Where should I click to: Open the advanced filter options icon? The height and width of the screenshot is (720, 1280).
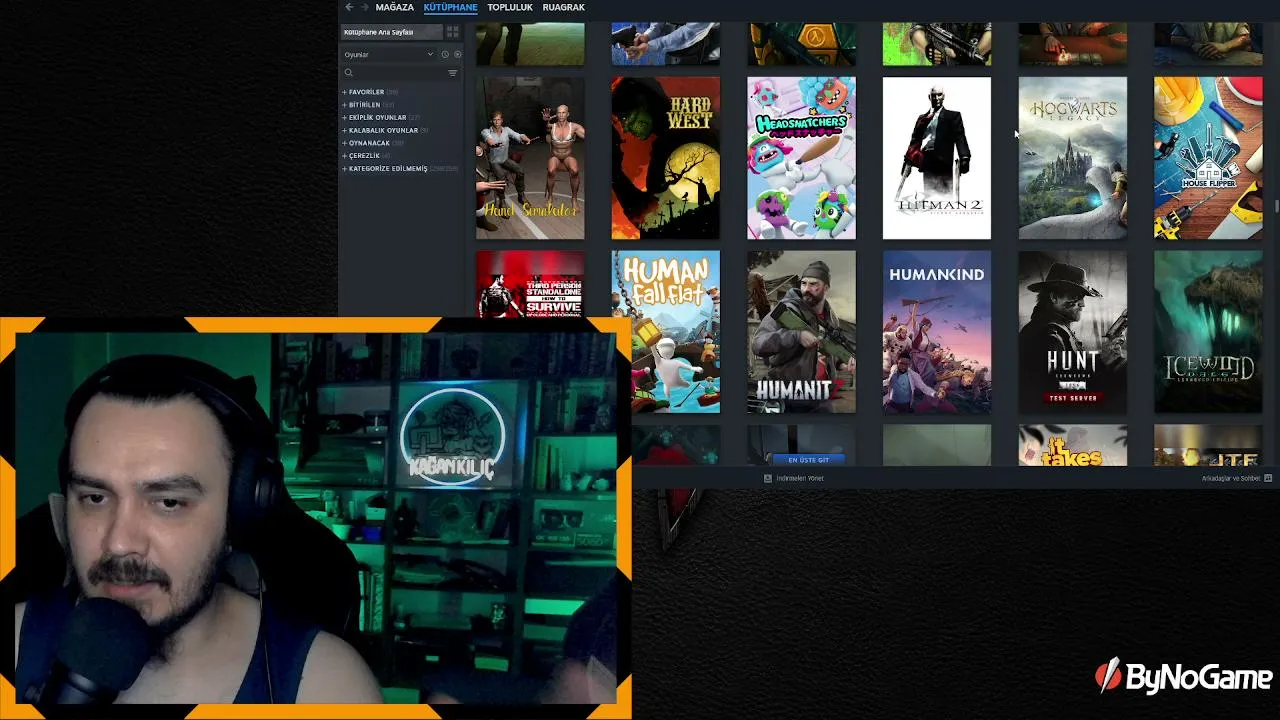(453, 73)
